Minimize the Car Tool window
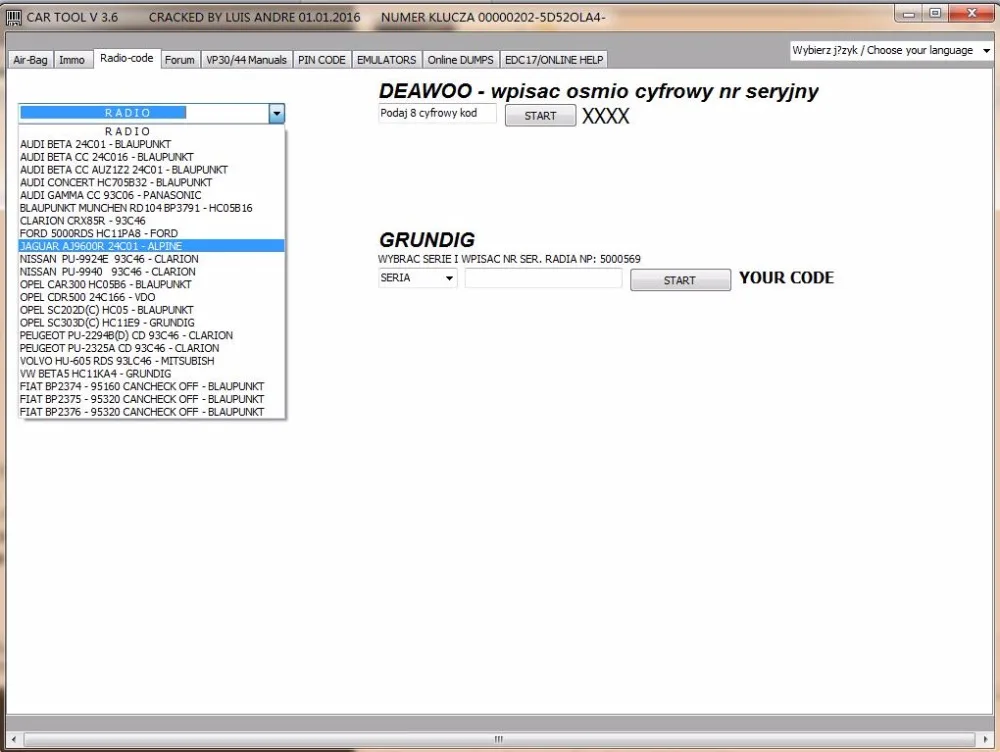This screenshot has height=752, width=1000. 909,13
